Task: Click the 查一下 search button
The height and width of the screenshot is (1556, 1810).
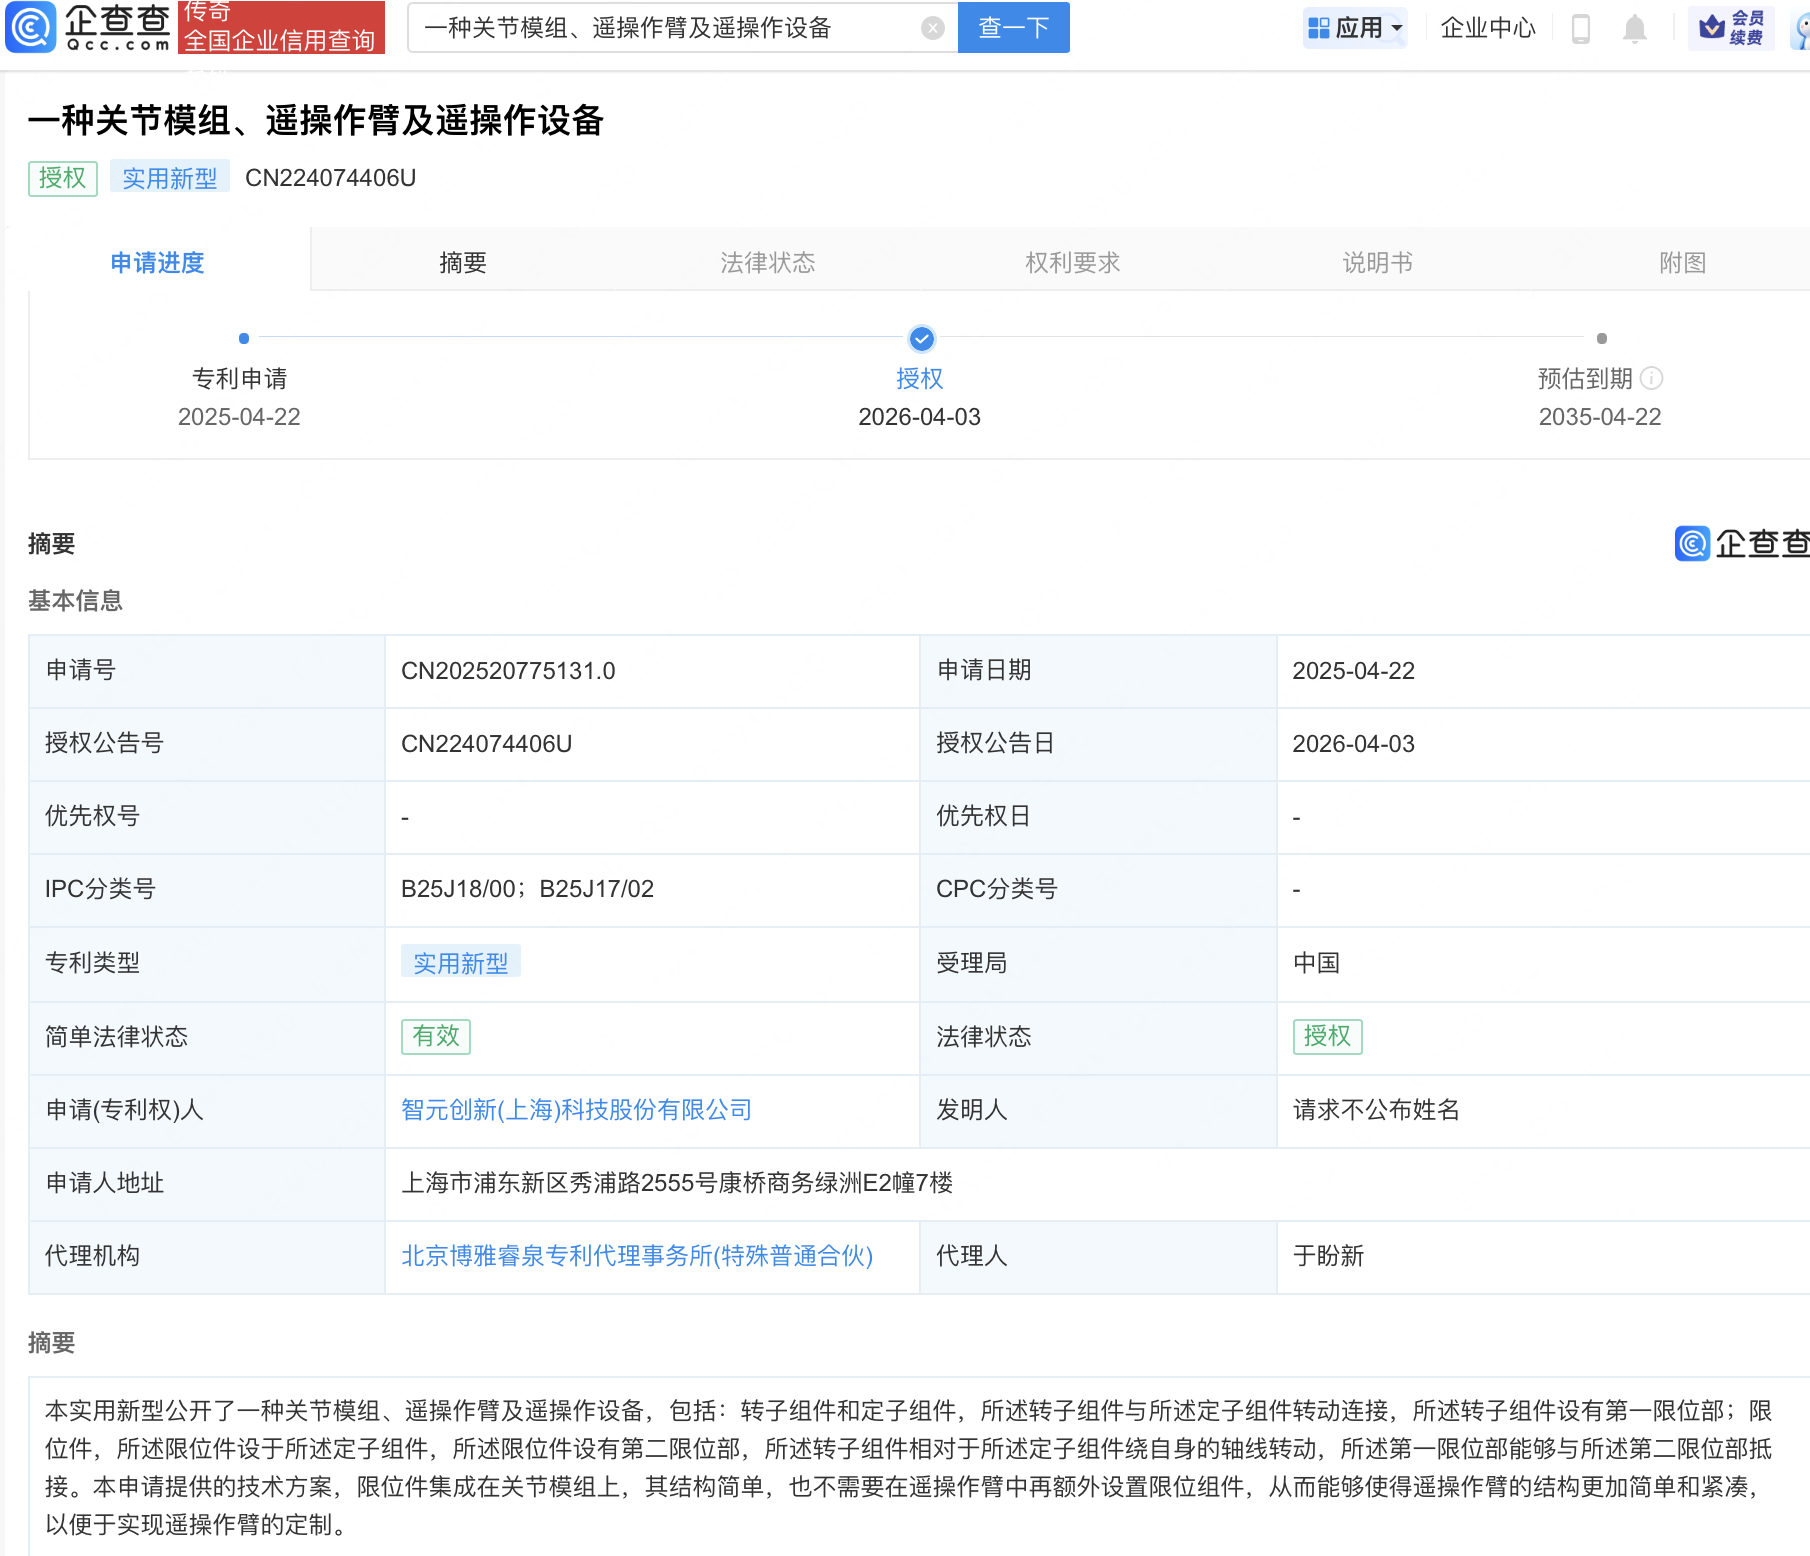Action: 1013,28
